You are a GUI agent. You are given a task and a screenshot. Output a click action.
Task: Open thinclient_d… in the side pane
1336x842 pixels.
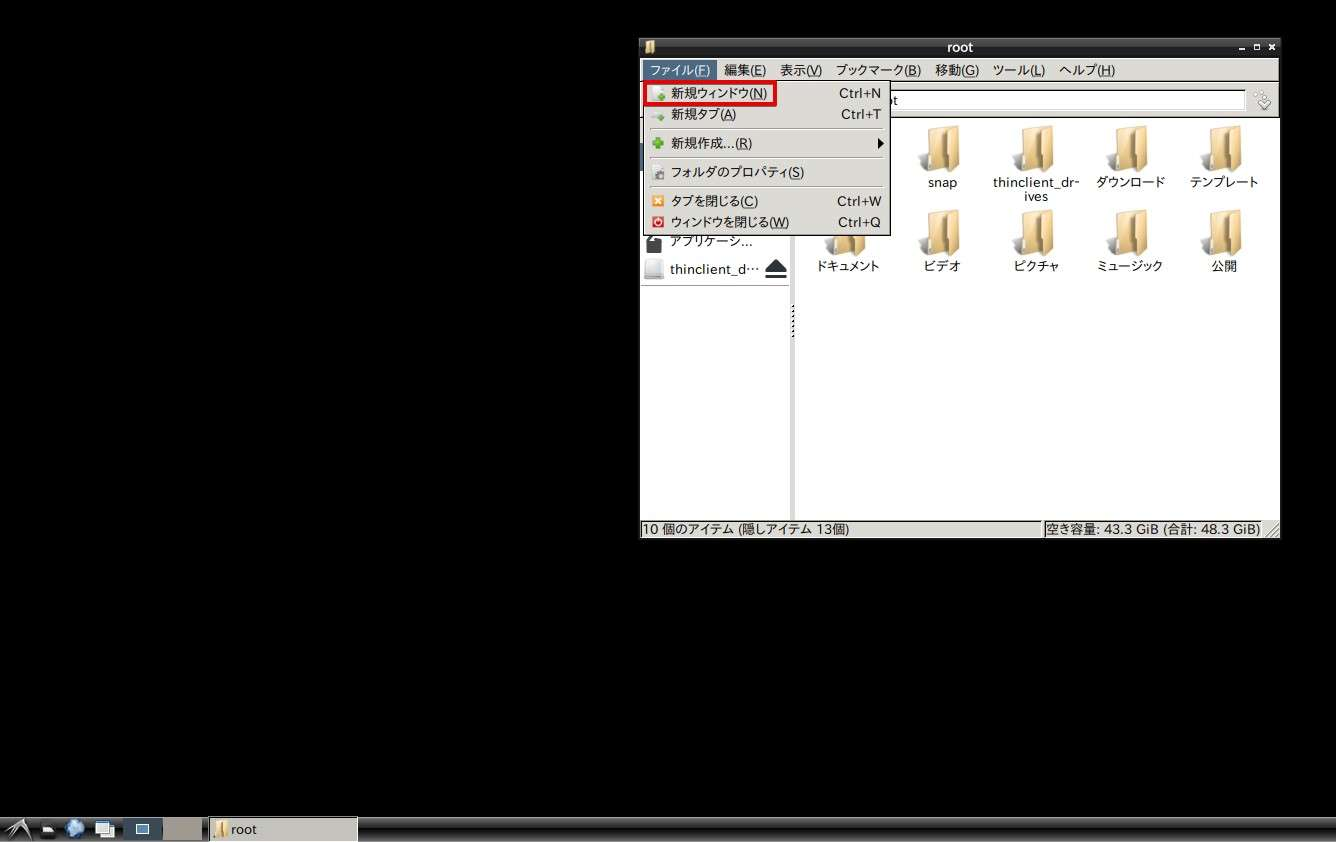click(714, 269)
